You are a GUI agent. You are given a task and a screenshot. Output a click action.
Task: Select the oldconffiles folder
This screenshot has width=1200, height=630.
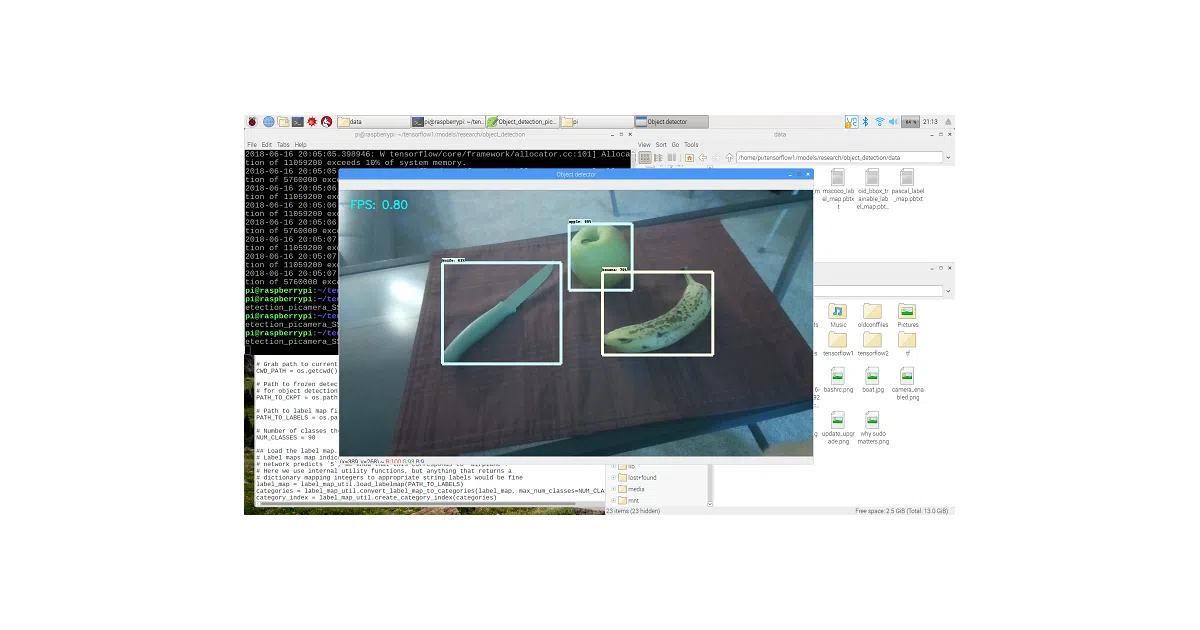(872, 315)
